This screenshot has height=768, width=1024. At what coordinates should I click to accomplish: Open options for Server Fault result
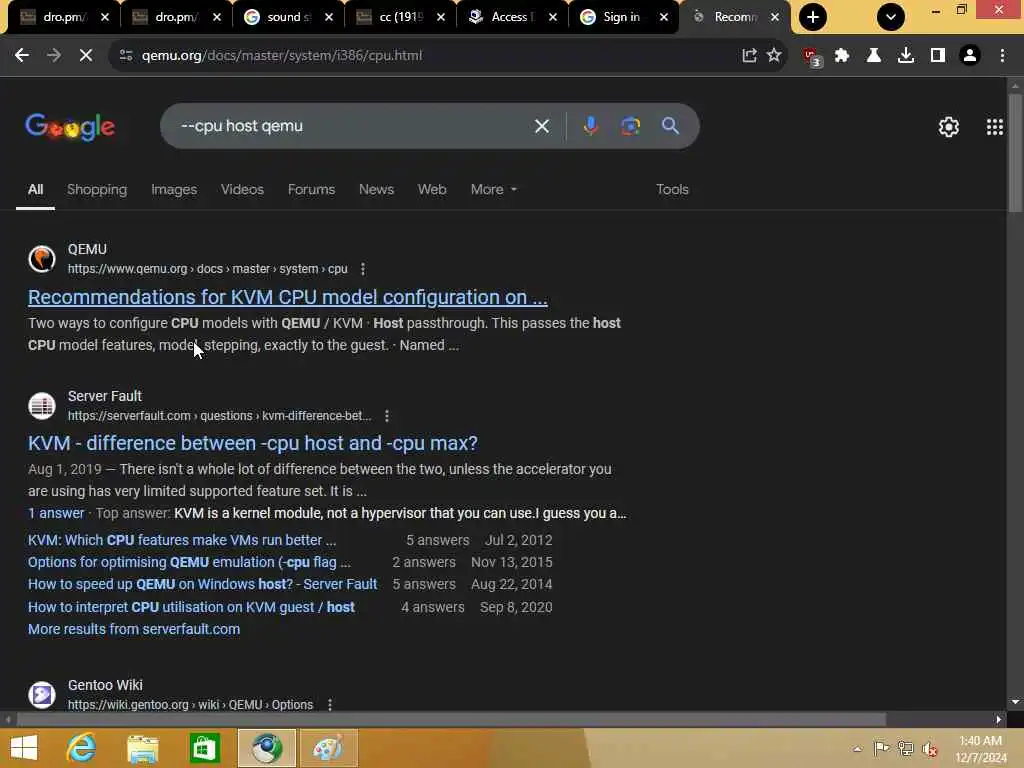387,416
